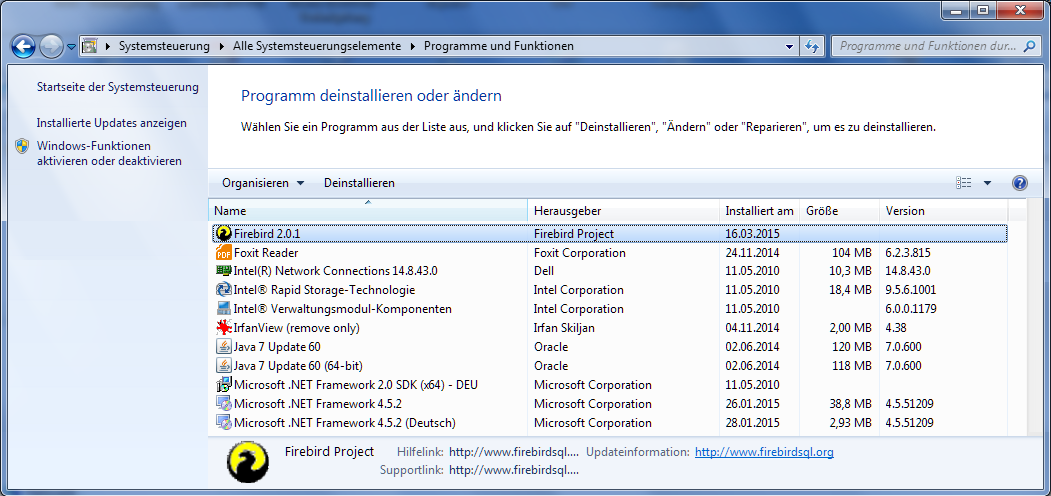This screenshot has height=496, width=1051.
Task: Open help with the blue question mark icon
Action: coord(1019,183)
